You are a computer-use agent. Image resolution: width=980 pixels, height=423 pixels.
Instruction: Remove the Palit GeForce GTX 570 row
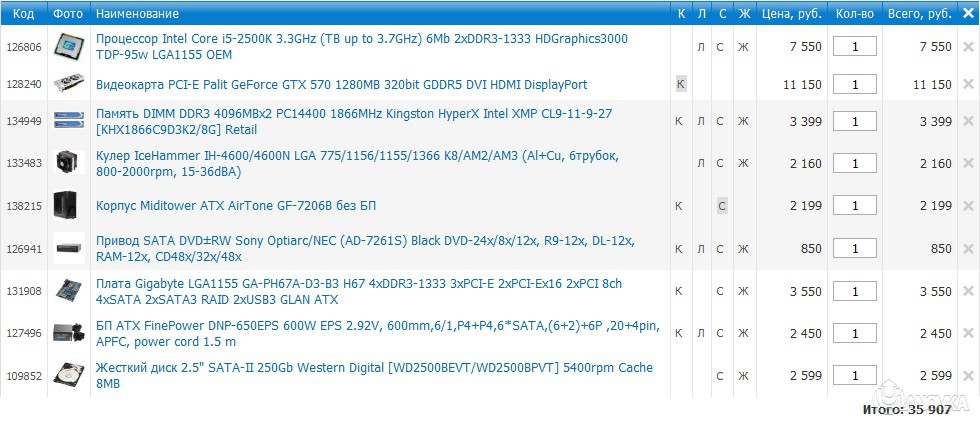pyautogui.click(x=968, y=84)
